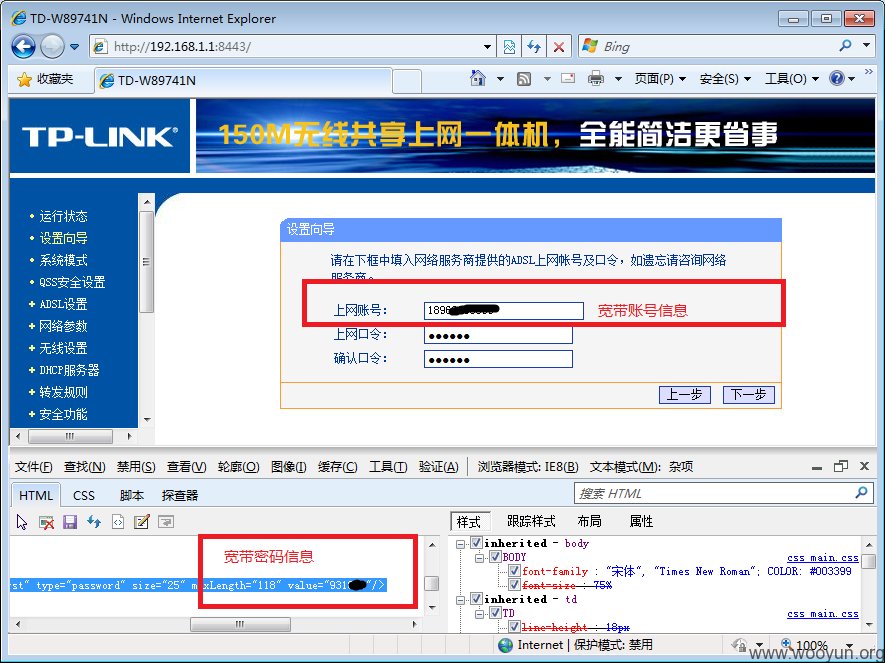This screenshot has height=663, width=885.
Task: Switch to the 探查器 tab
Action: (180, 495)
